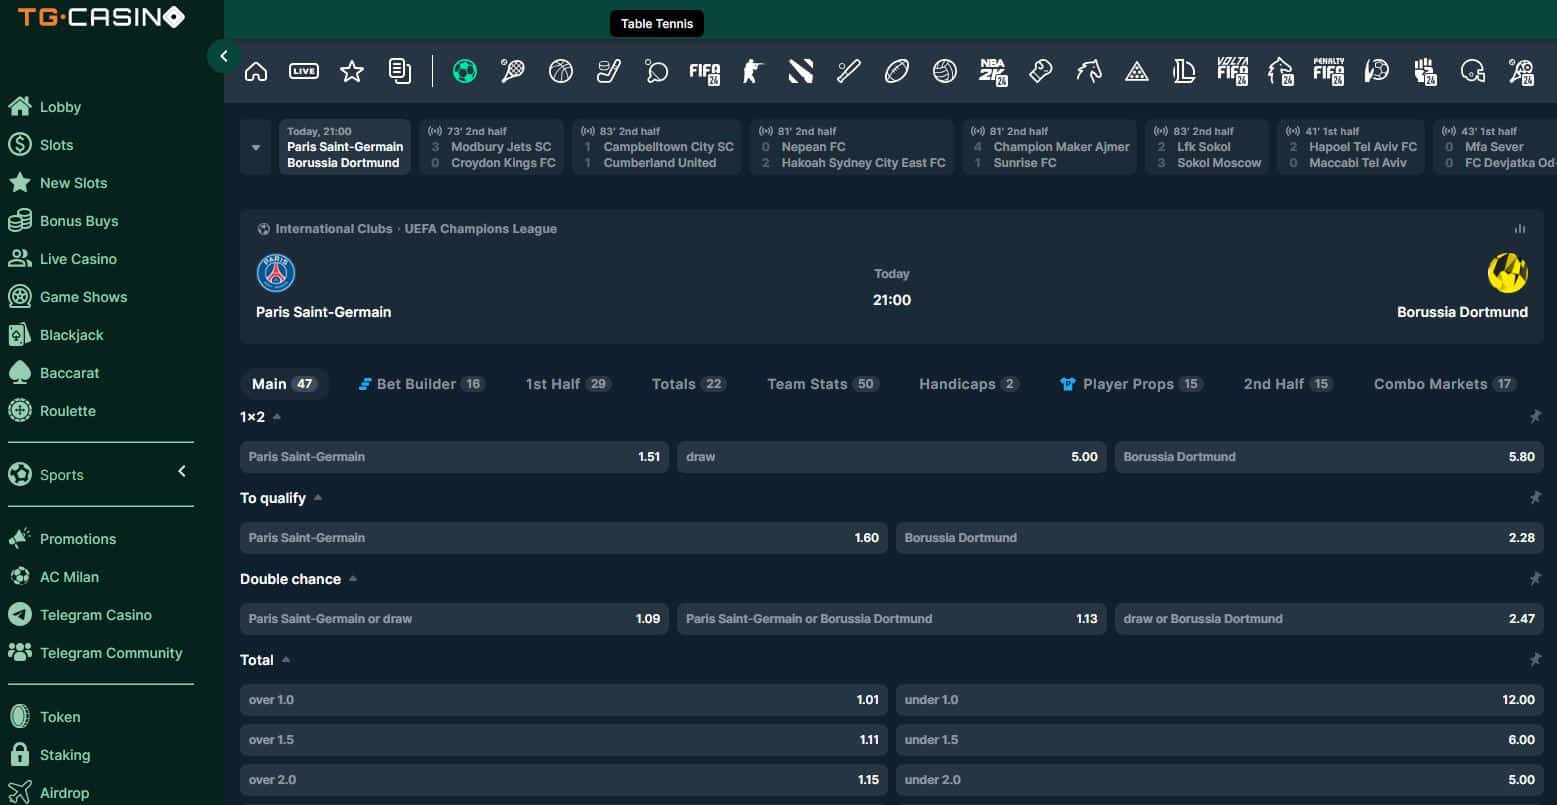The image size is (1557, 805).
Task: Open the sportsbook home icon
Action: [x=256, y=71]
